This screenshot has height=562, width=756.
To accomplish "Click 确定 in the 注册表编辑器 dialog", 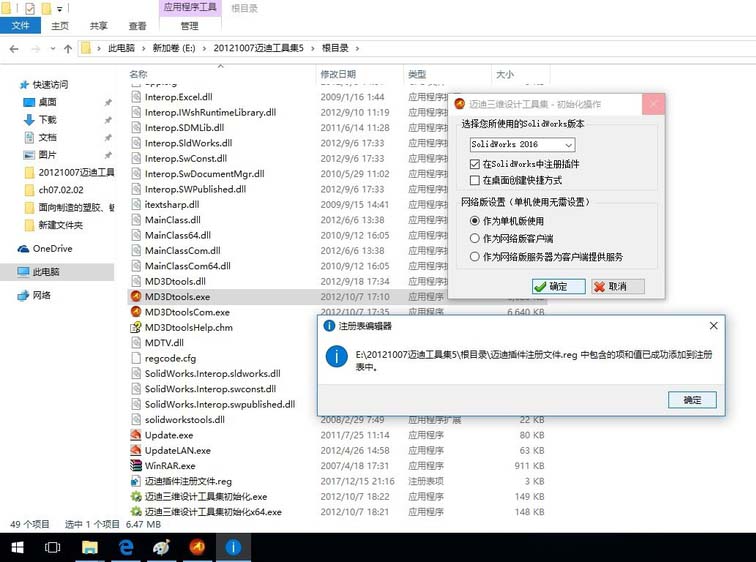I will coord(692,400).
